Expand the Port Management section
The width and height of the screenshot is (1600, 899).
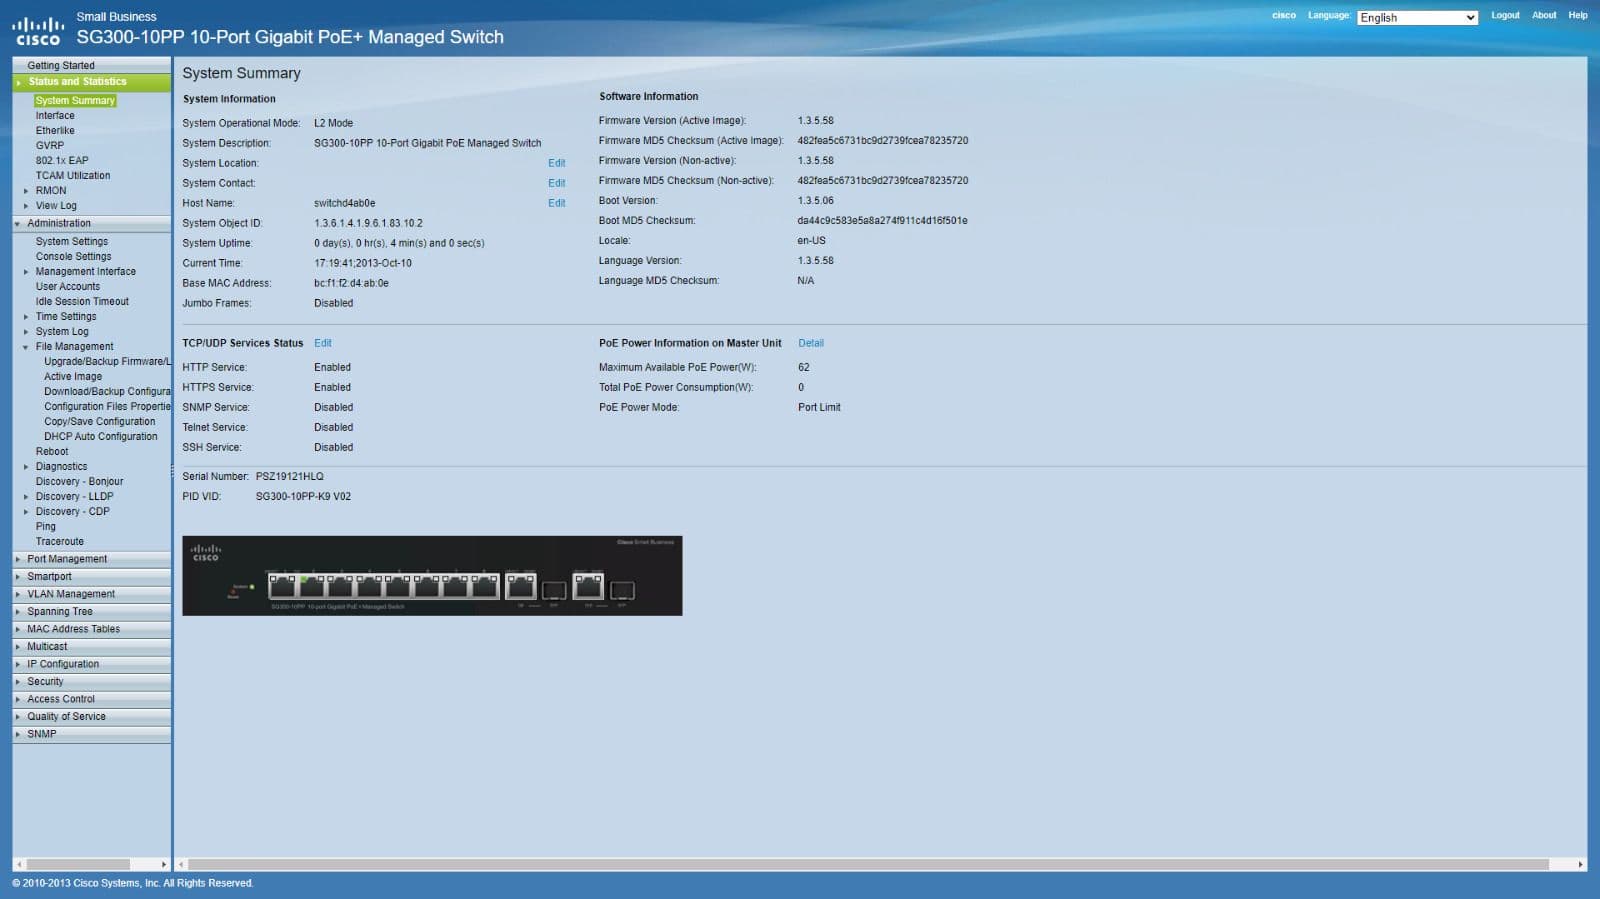pos(66,559)
